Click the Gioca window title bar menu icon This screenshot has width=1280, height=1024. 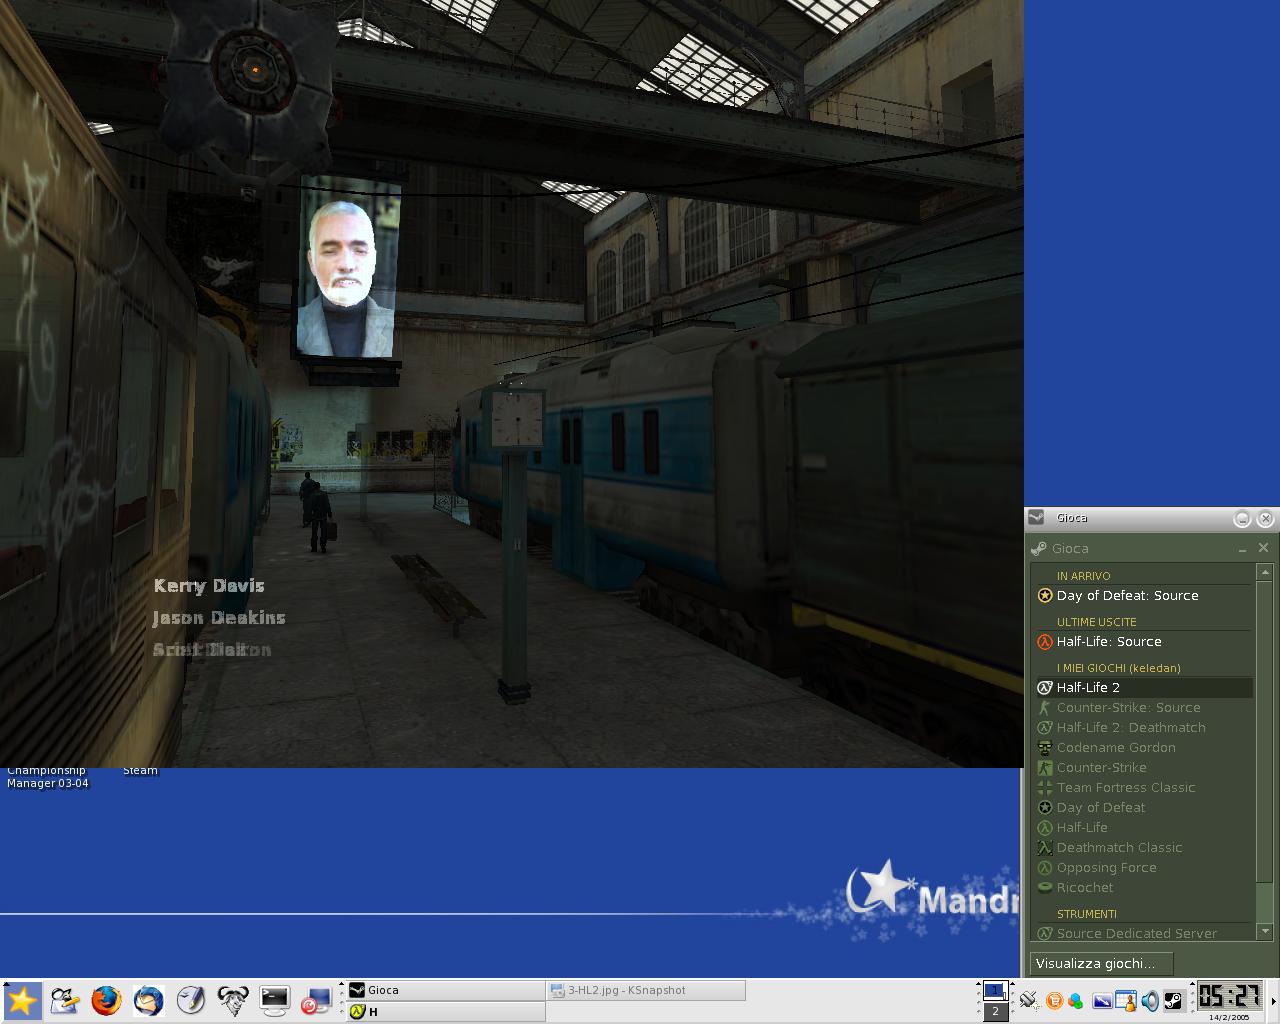(x=1036, y=517)
